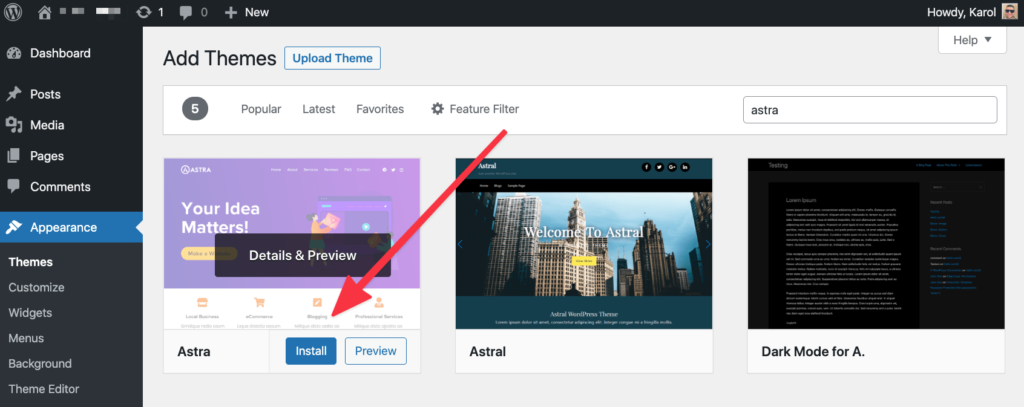Open the site home icon

(44, 12)
